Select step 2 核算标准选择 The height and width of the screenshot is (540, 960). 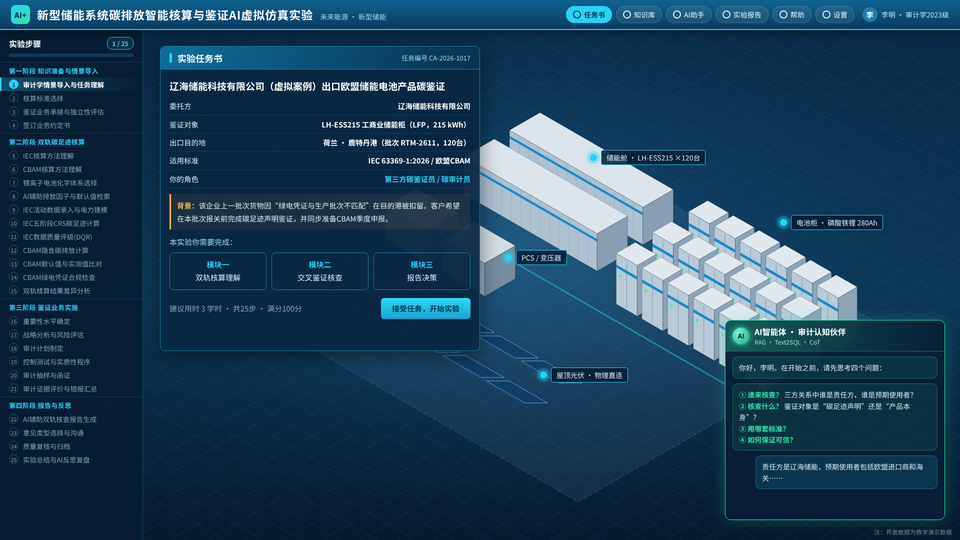[71, 98]
